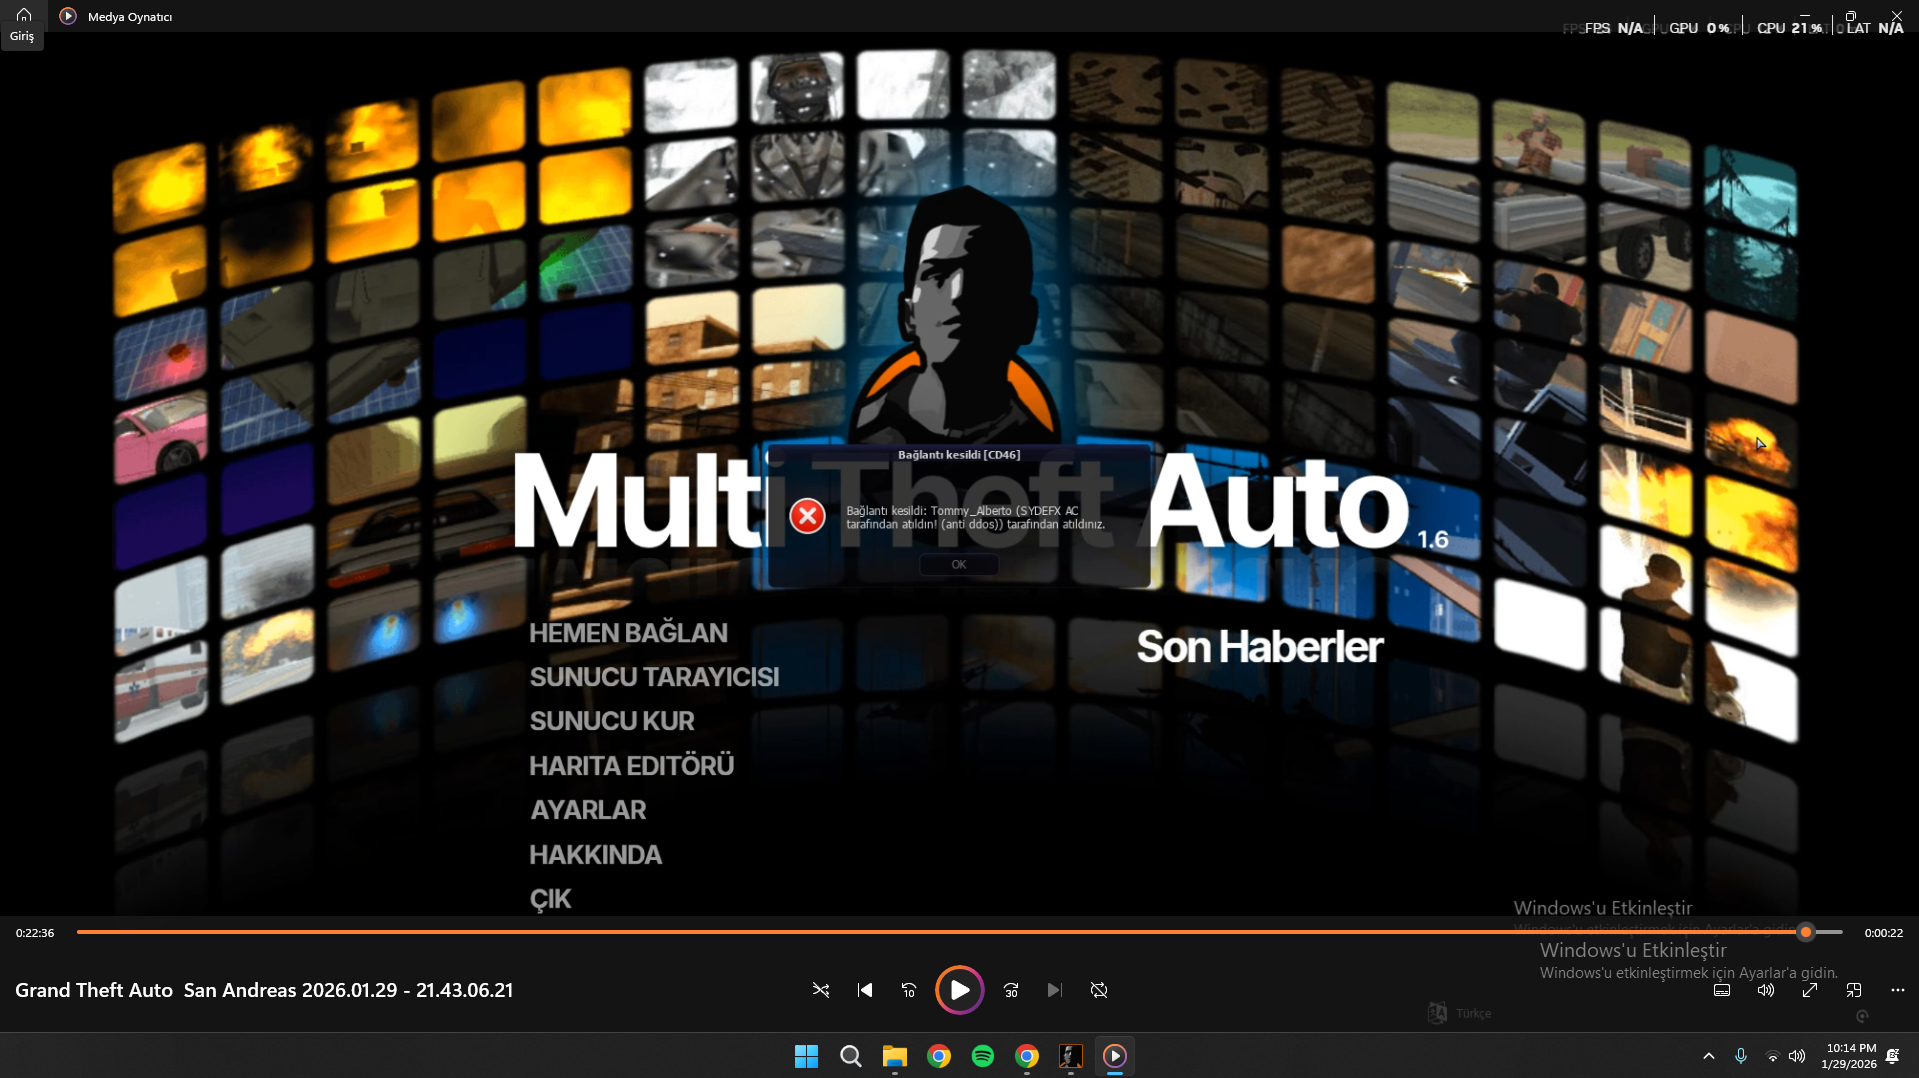The image size is (1919, 1078).
Task: Jump to the previous track
Action: click(x=865, y=990)
